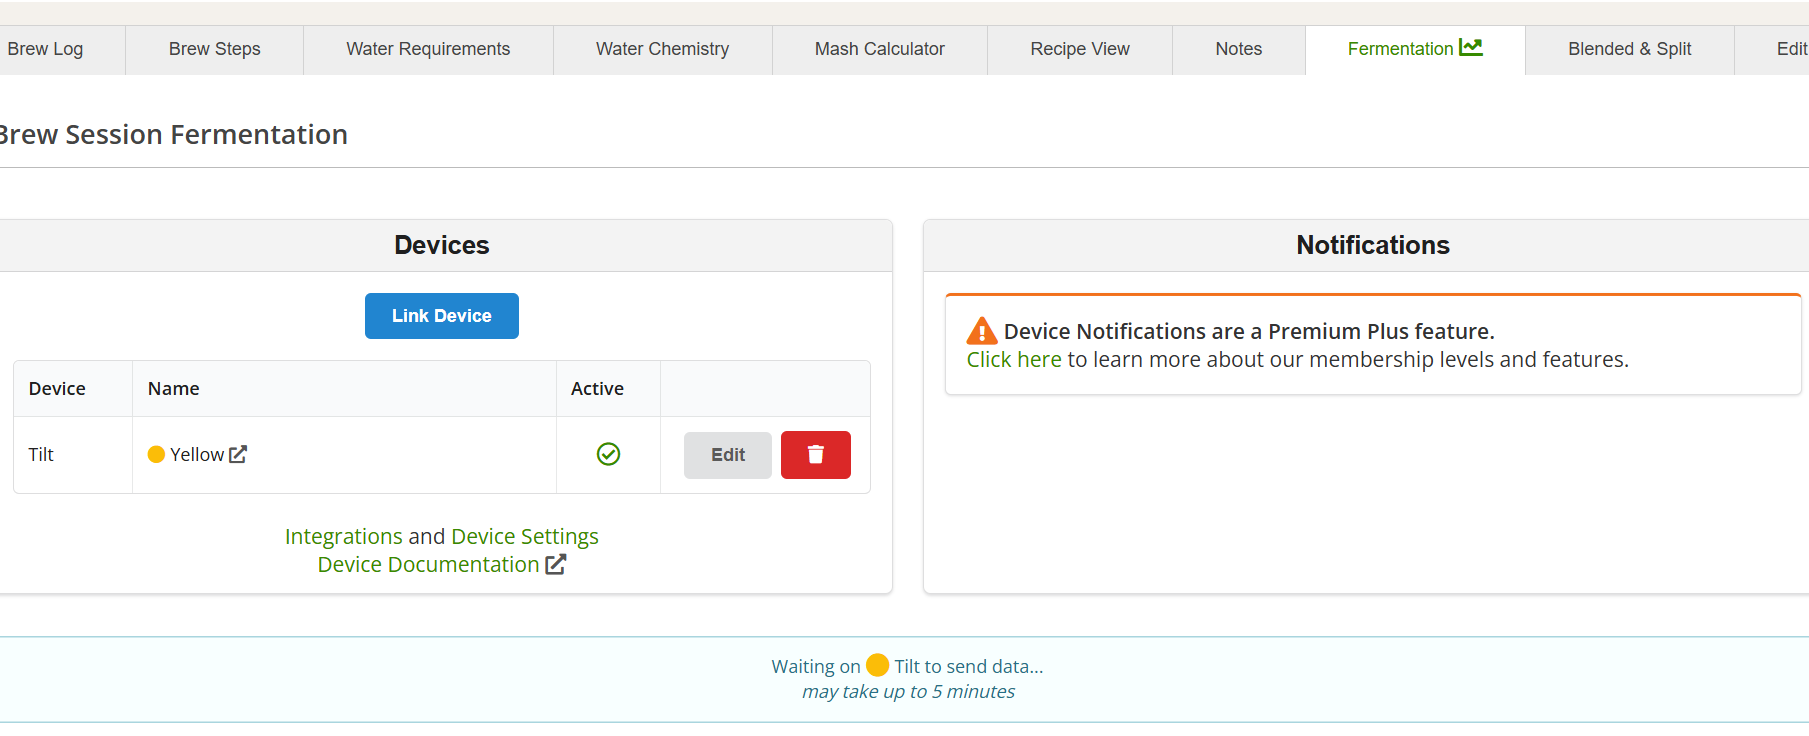The image size is (1809, 736).
Task: Click the yellow dot in the Tilt row
Action: click(156, 455)
